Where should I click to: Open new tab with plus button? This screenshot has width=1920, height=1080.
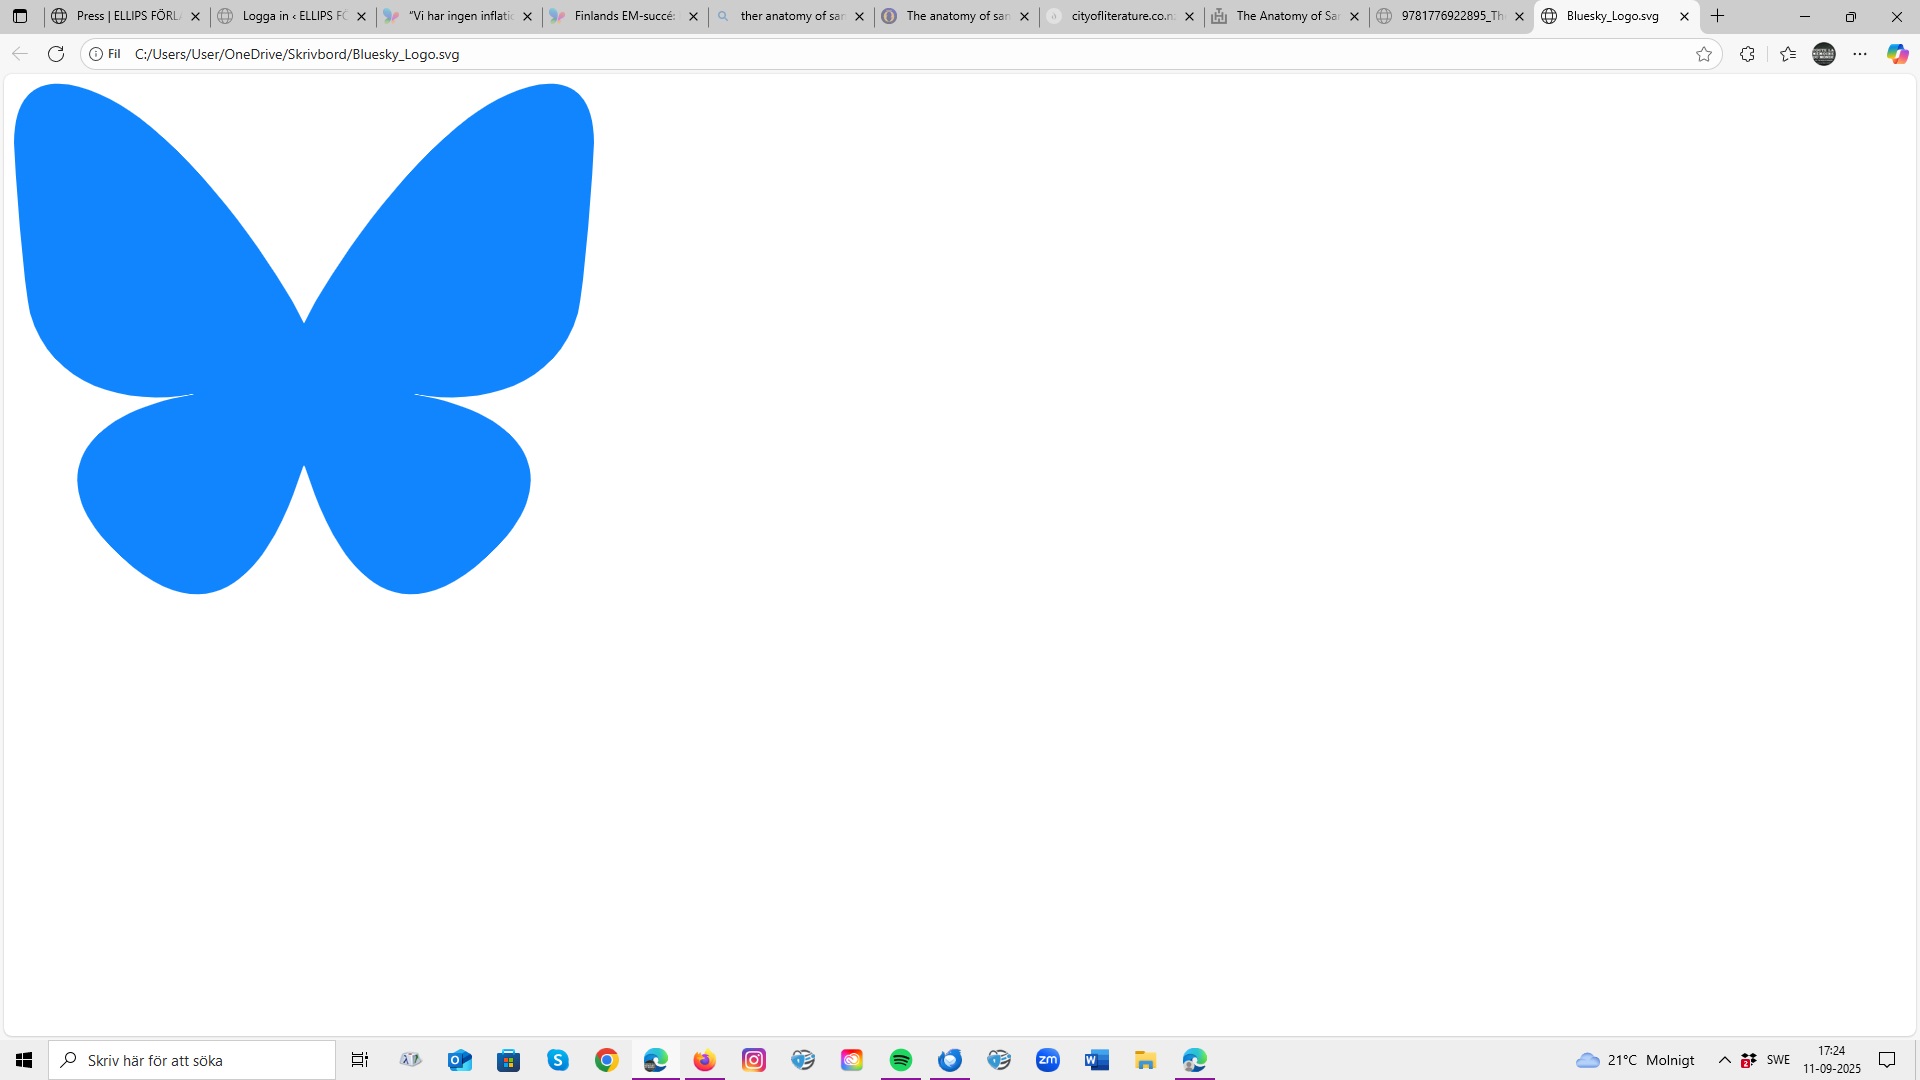point(1718,16)
